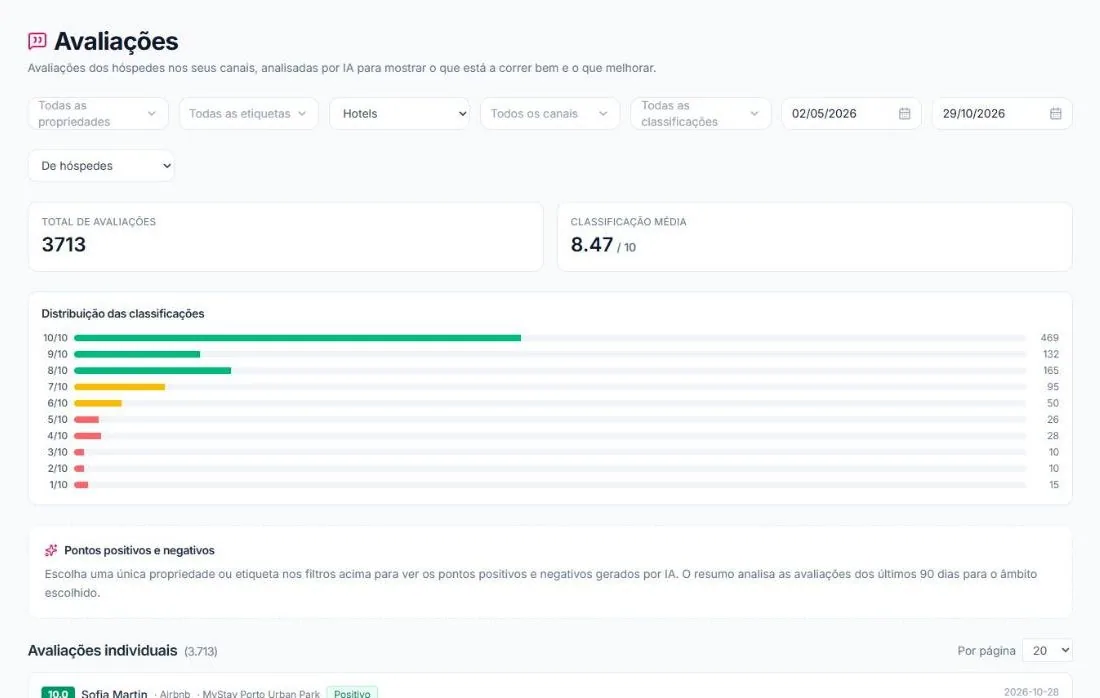Open the De hóspedes dropdown
Image resolution: width=1100 pixels, height=698 pixels.
[101, 166]
